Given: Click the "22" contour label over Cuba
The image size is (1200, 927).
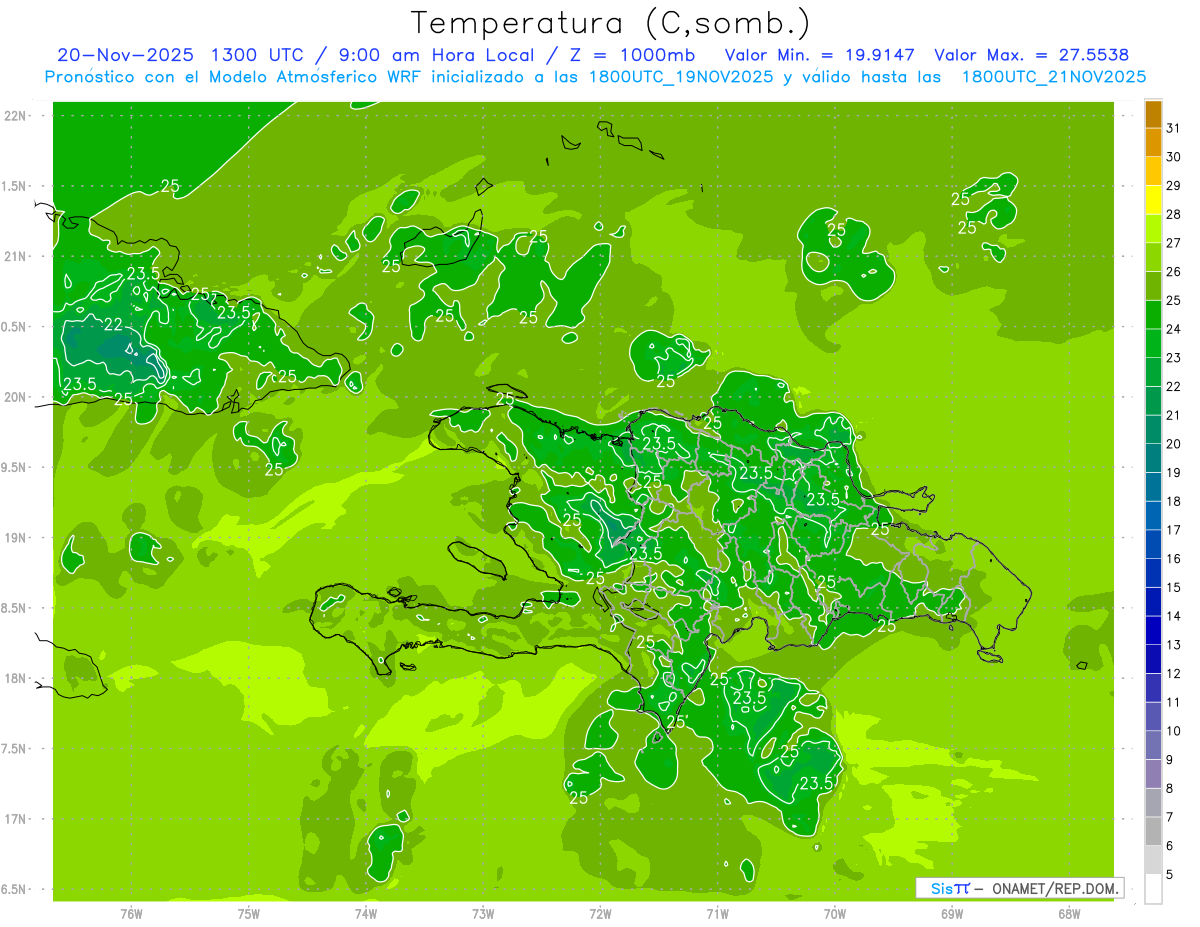Looking at the screenshot, I should pos(113,325).
